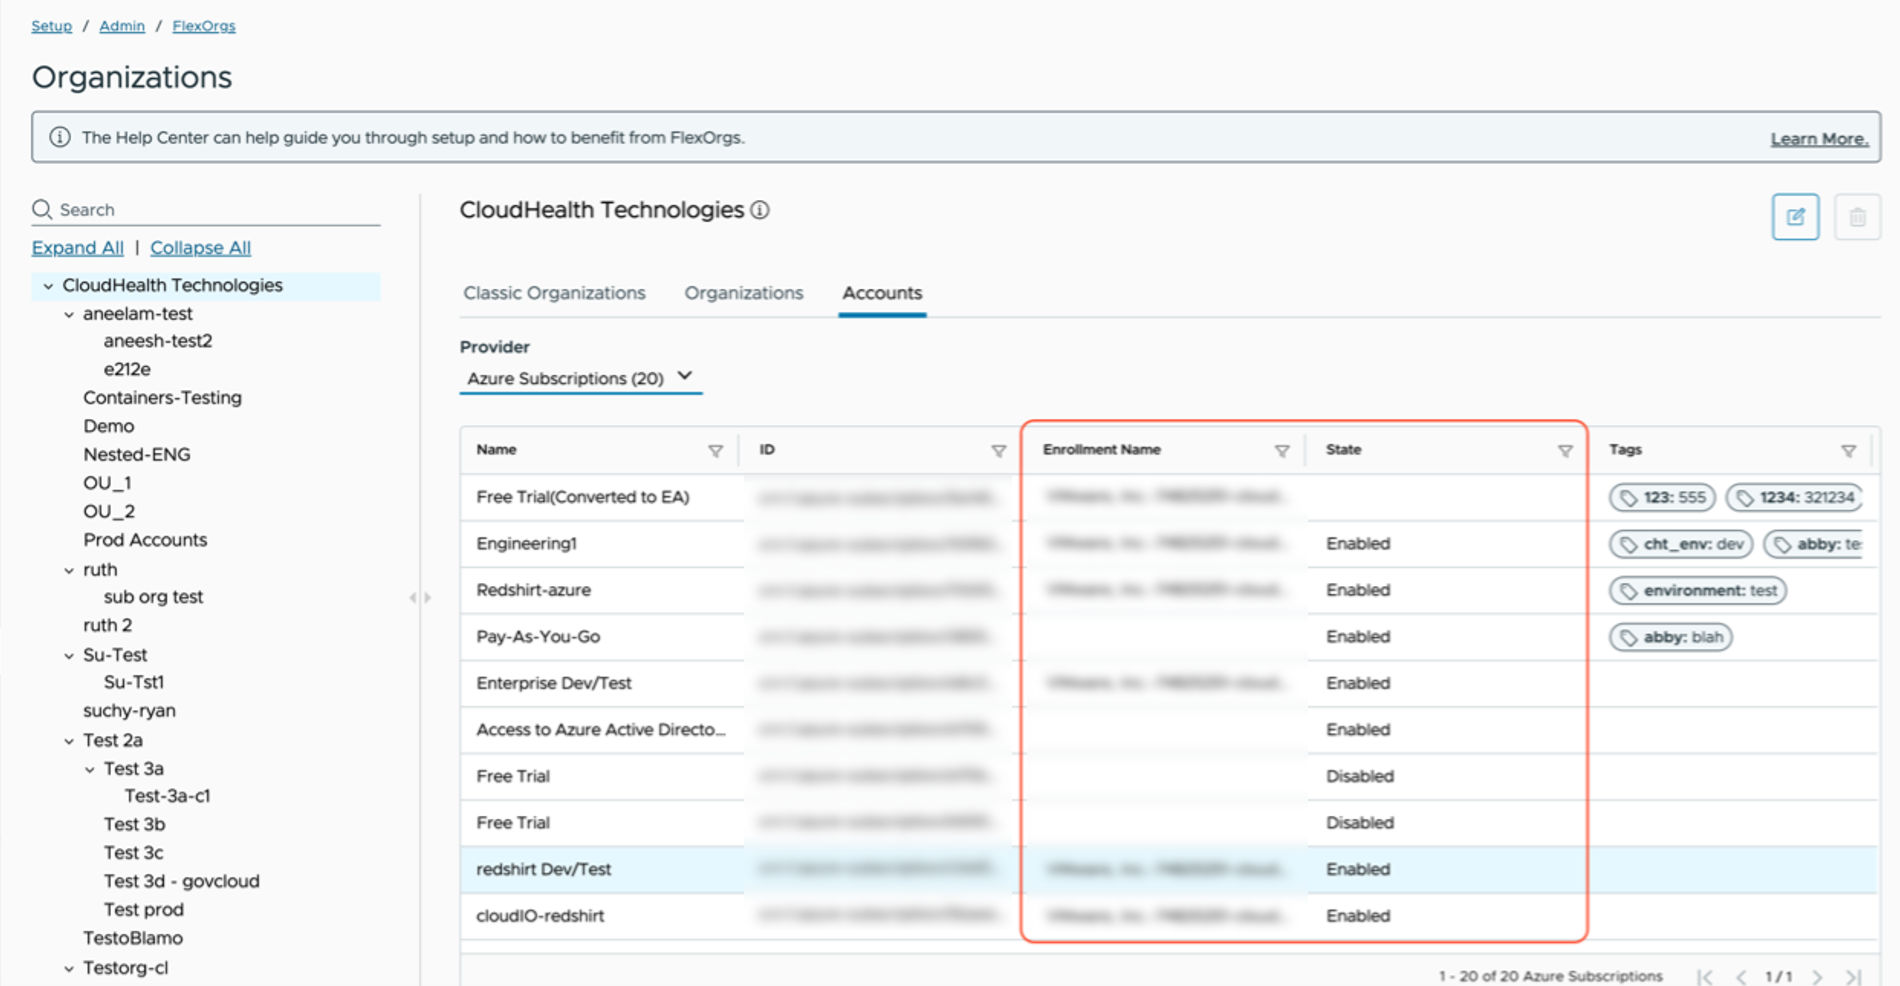Select Demo organization in the tree

click(x=108, y=426)
